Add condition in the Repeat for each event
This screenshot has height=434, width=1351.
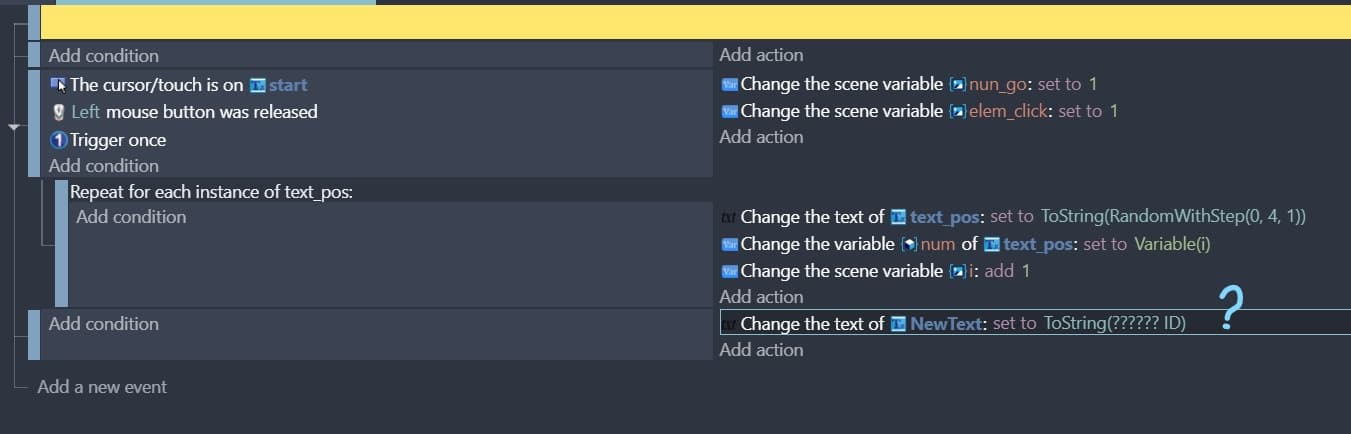[131, 217]
